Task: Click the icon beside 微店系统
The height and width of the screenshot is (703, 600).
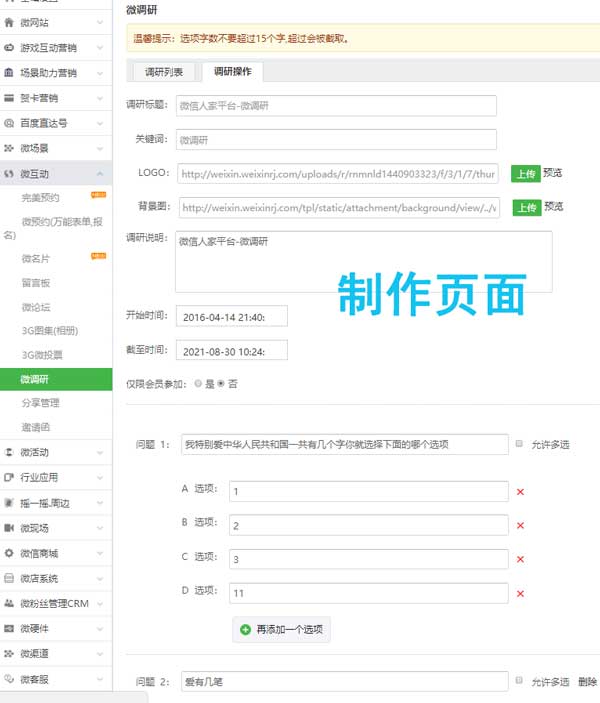Action: (x=9, y=578)
